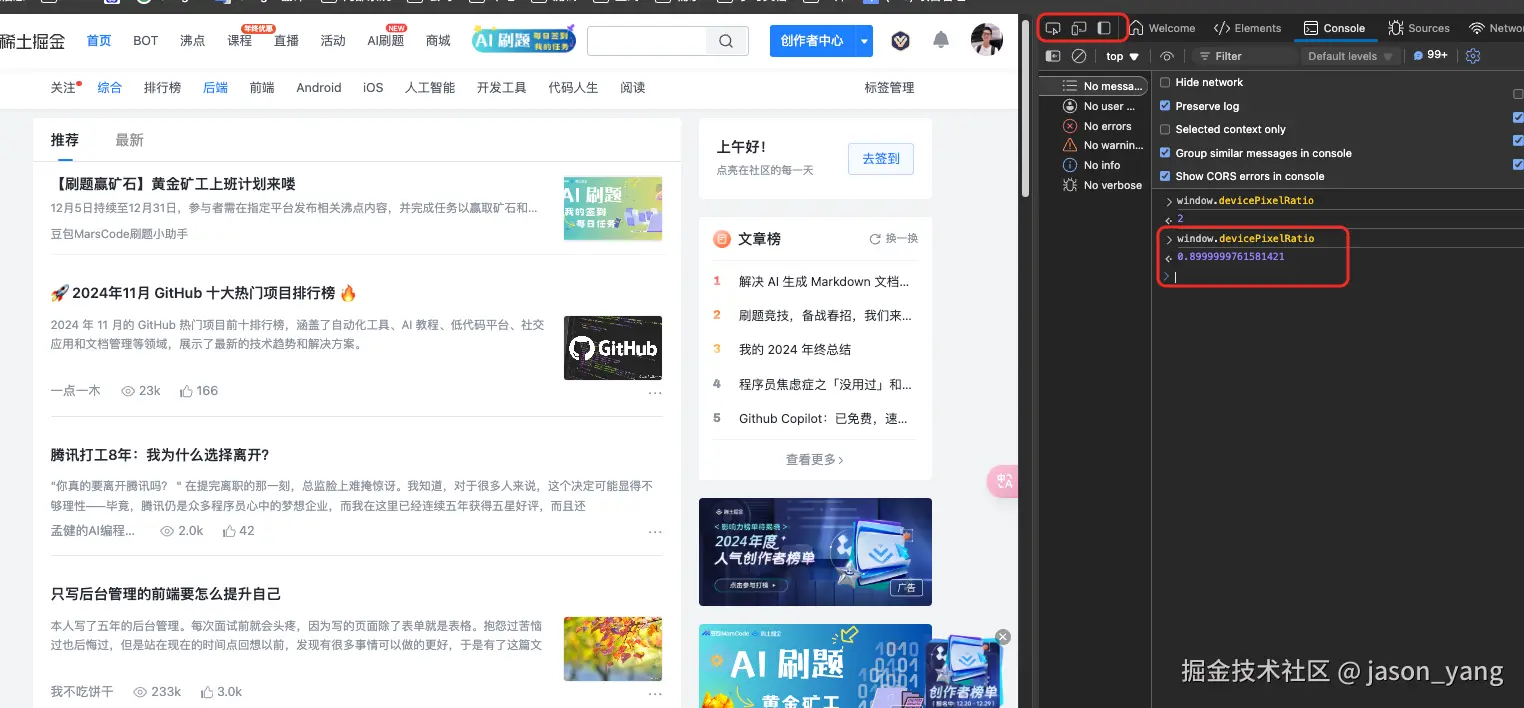
Task: Open article 只写后台管理的前端要怎么提升自己
Action: [x=166, y=594]
